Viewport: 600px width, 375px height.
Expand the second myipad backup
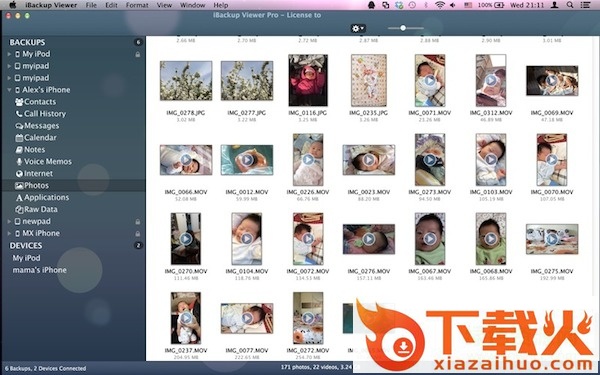point(9,78)
